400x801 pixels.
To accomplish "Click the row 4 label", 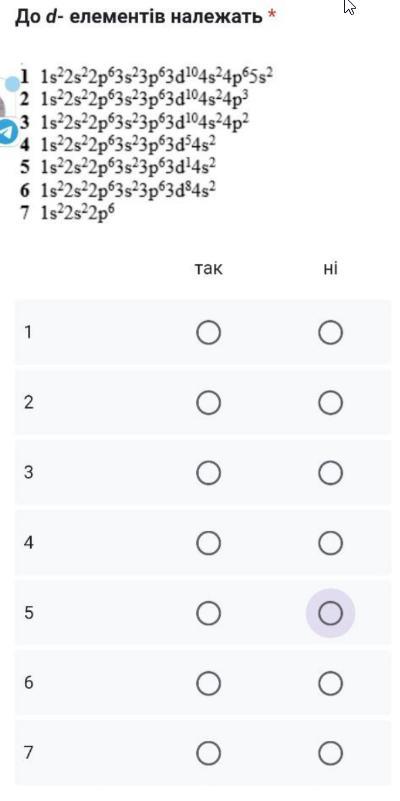I will point(29,543).
